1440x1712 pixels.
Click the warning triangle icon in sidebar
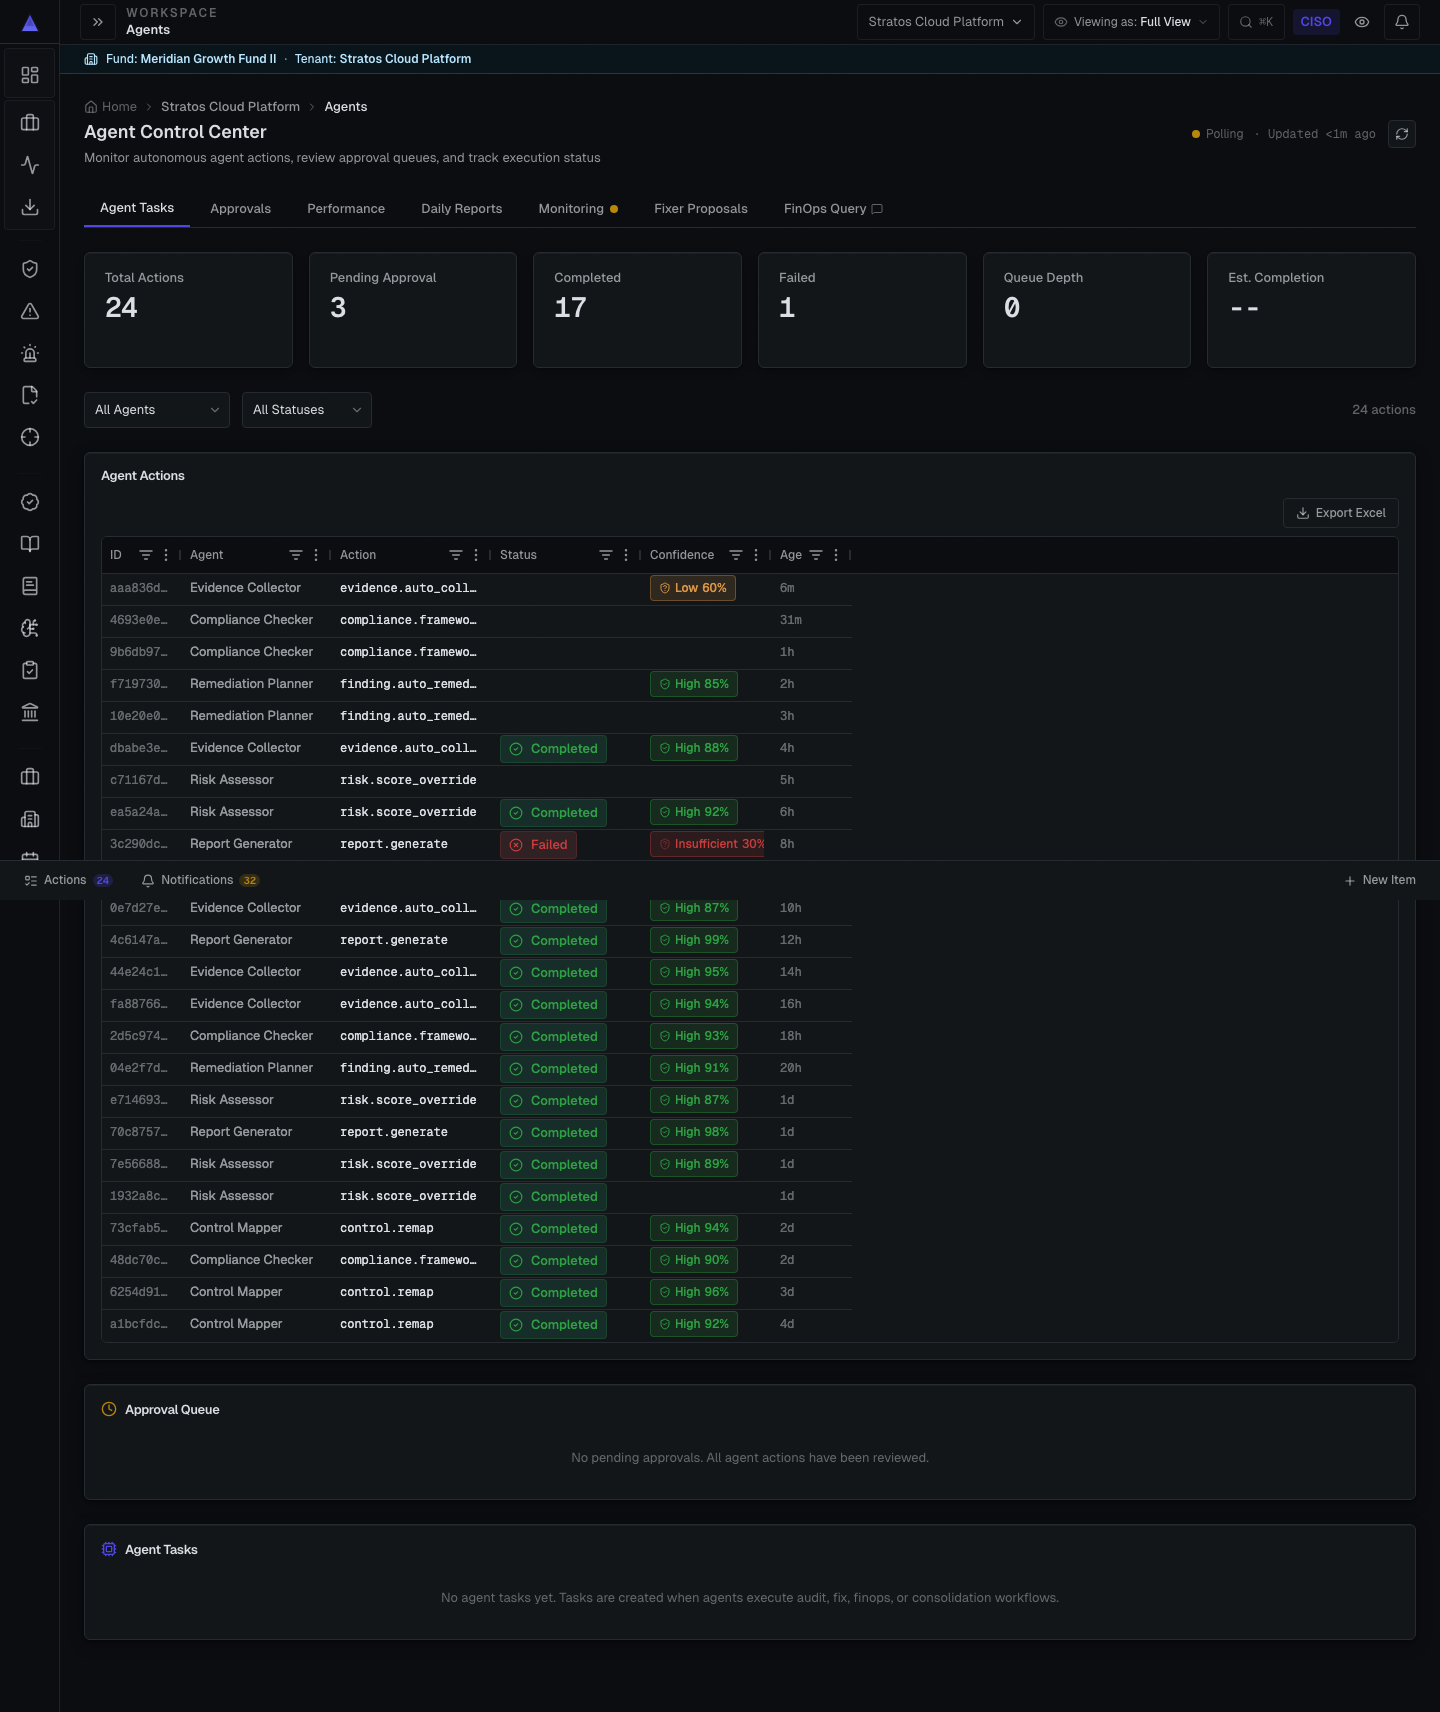coord(30,311)
